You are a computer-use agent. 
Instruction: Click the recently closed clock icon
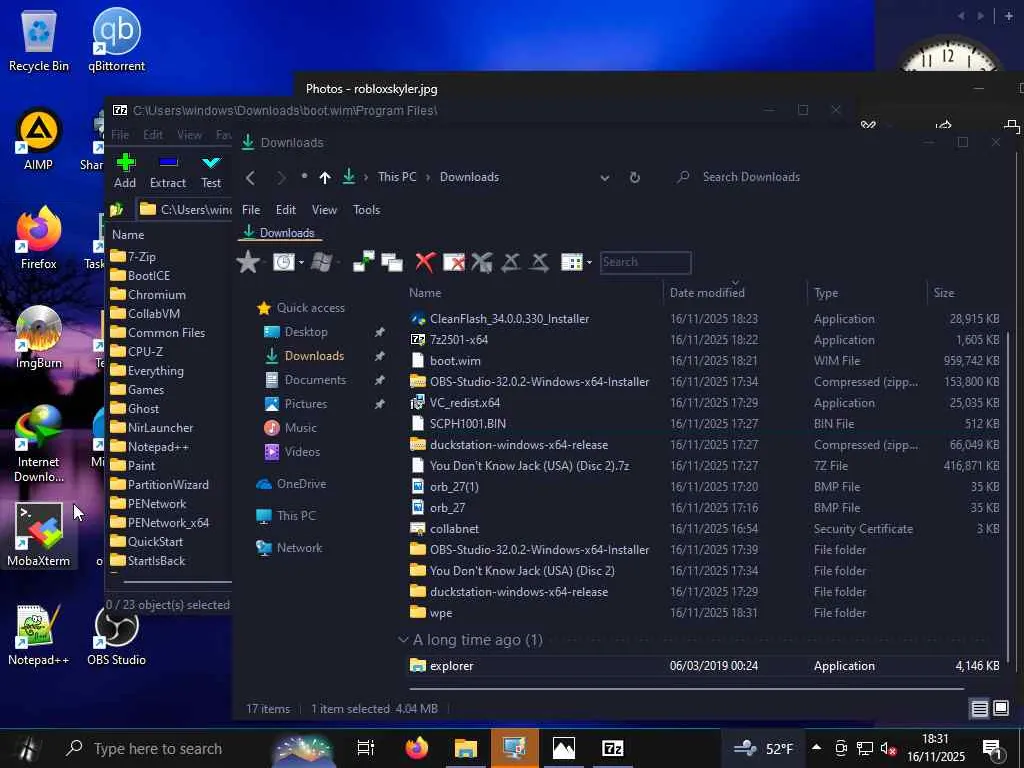click(x=283, y=262)
